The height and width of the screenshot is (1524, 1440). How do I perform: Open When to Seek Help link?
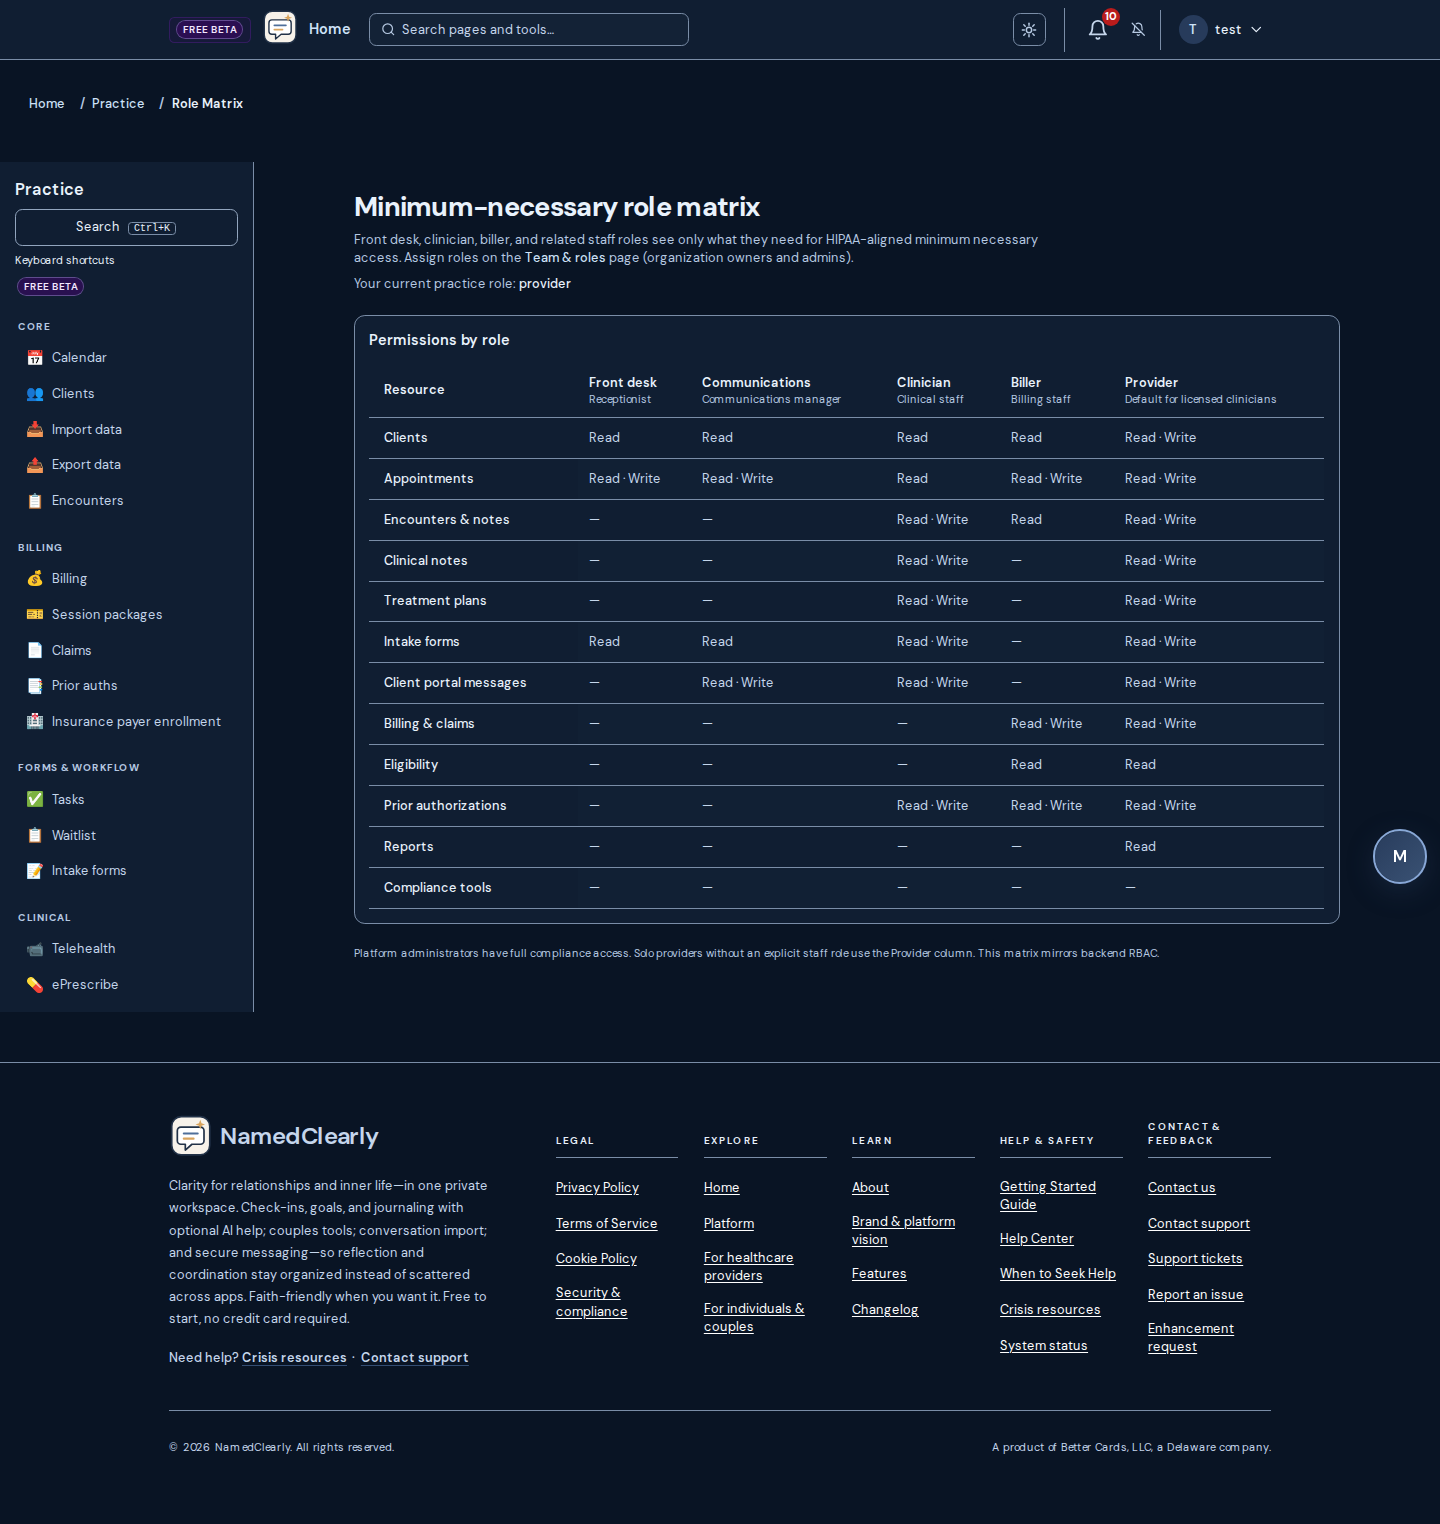click(1057, 1274)
